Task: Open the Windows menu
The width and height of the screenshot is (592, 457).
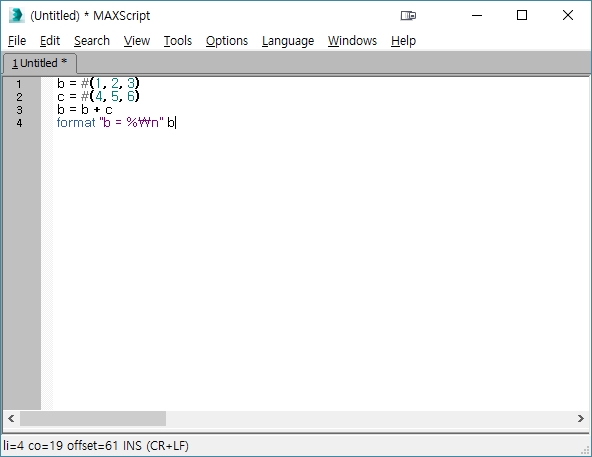Action: point(352,40)
